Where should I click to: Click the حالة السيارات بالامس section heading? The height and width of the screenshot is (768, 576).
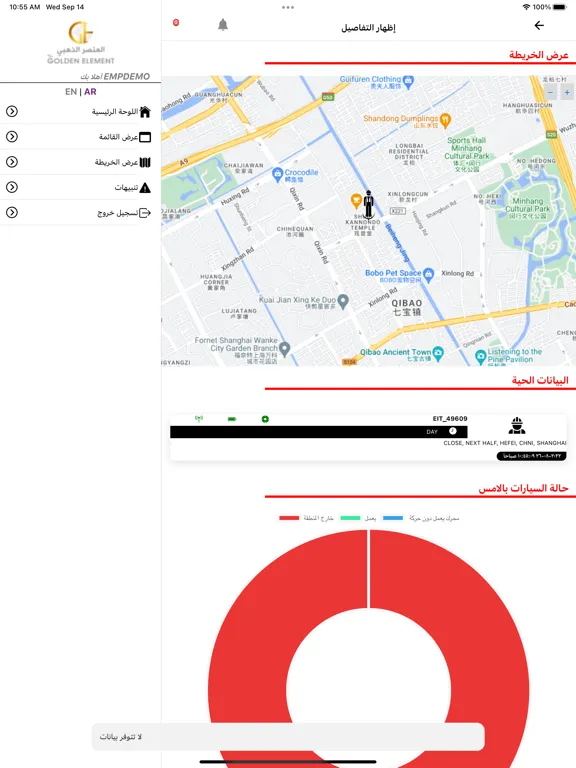[524, 488]
